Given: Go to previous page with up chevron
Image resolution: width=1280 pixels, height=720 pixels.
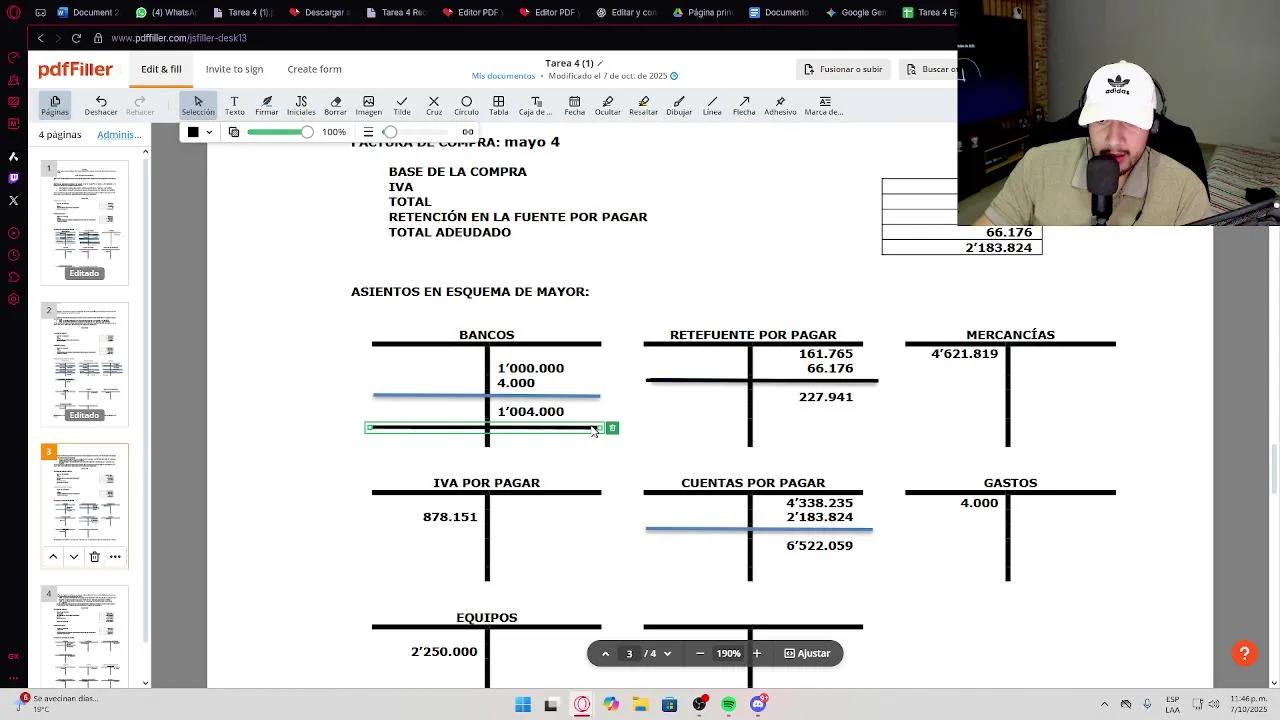Looking at the screenshot, I should click(x=605, y=654).
